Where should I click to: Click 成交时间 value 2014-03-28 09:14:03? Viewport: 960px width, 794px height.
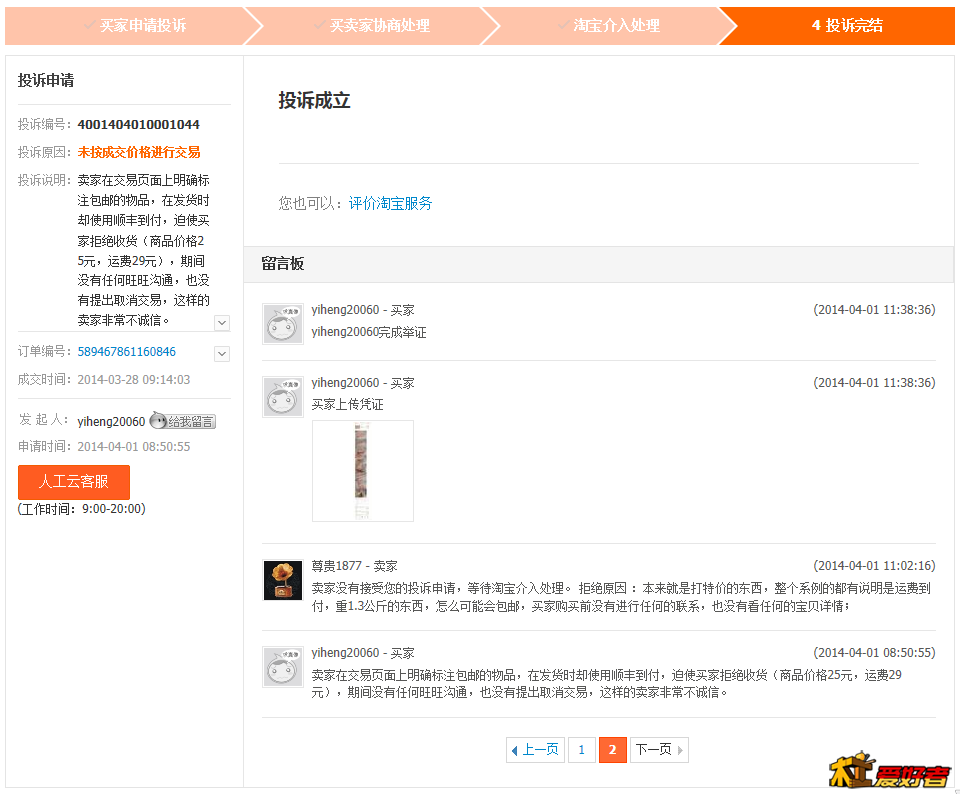[x=134, y=380]
